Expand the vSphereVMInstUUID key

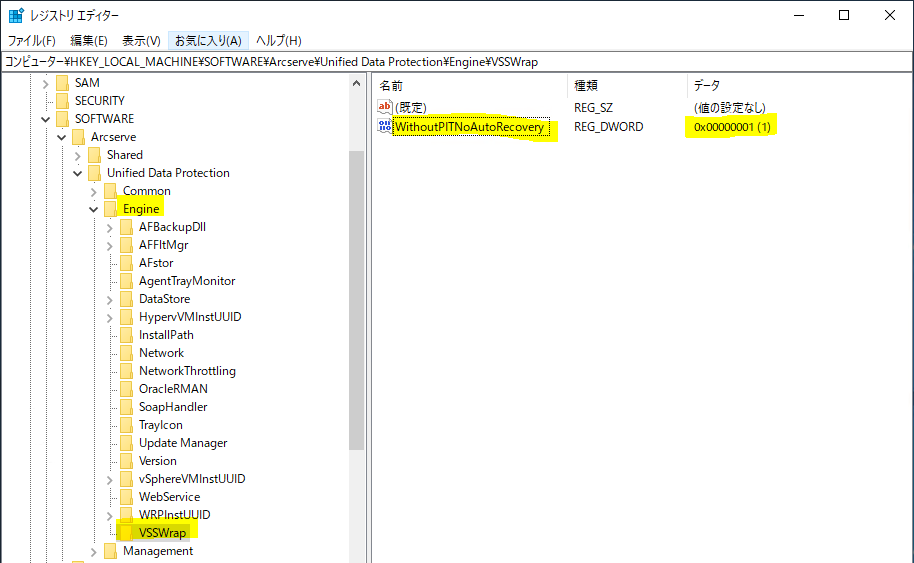[110, 480]
